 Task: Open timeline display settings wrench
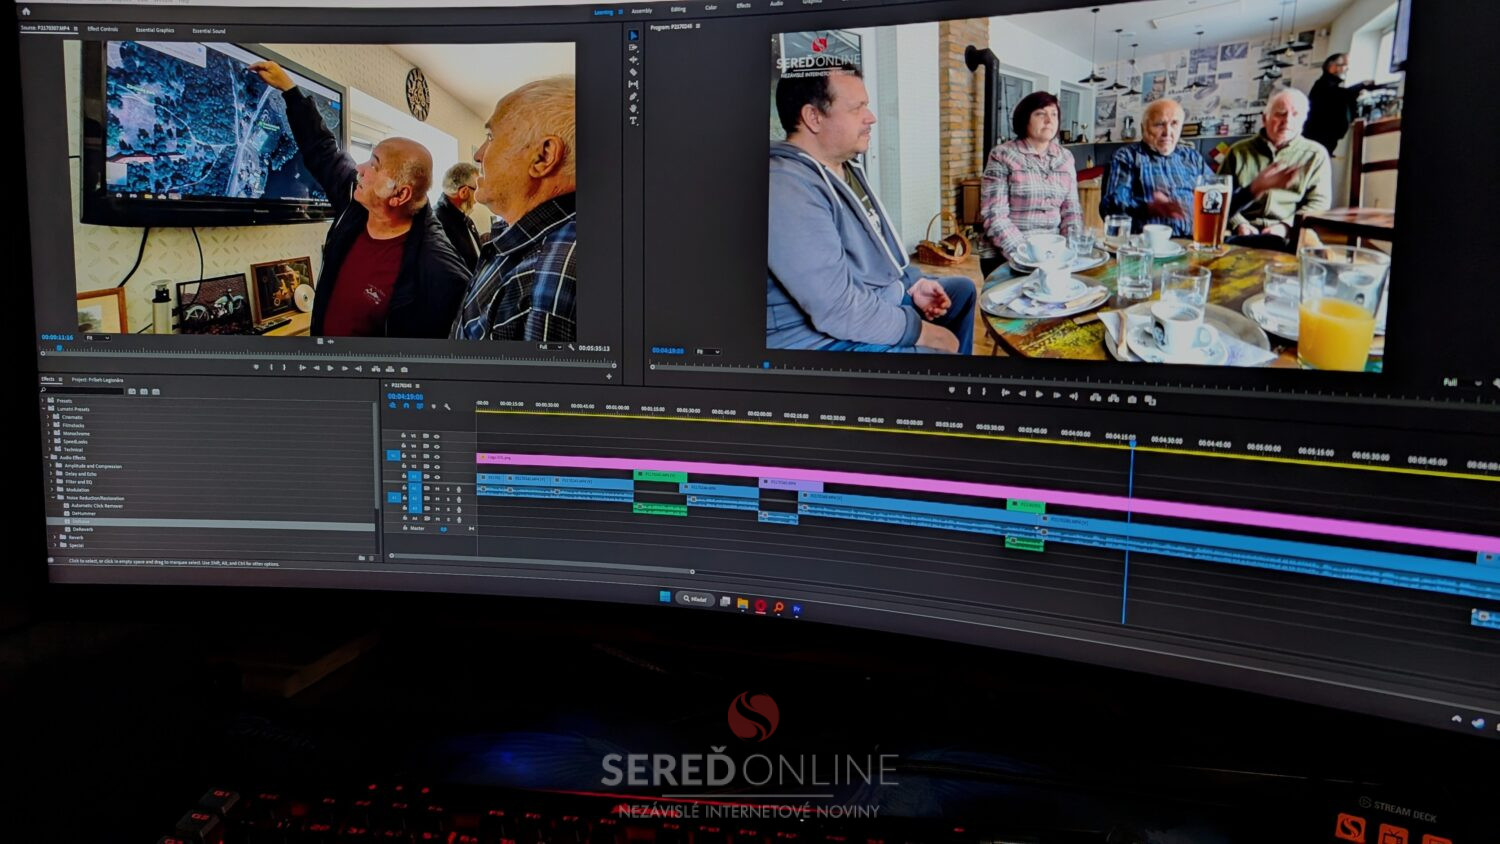(x=447, y=407)
